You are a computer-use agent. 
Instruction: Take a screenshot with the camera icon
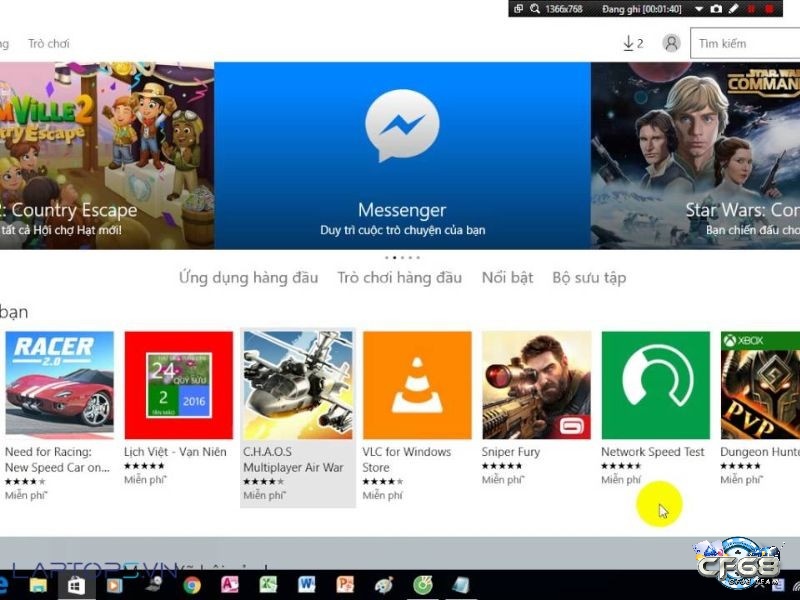[716, 9]
